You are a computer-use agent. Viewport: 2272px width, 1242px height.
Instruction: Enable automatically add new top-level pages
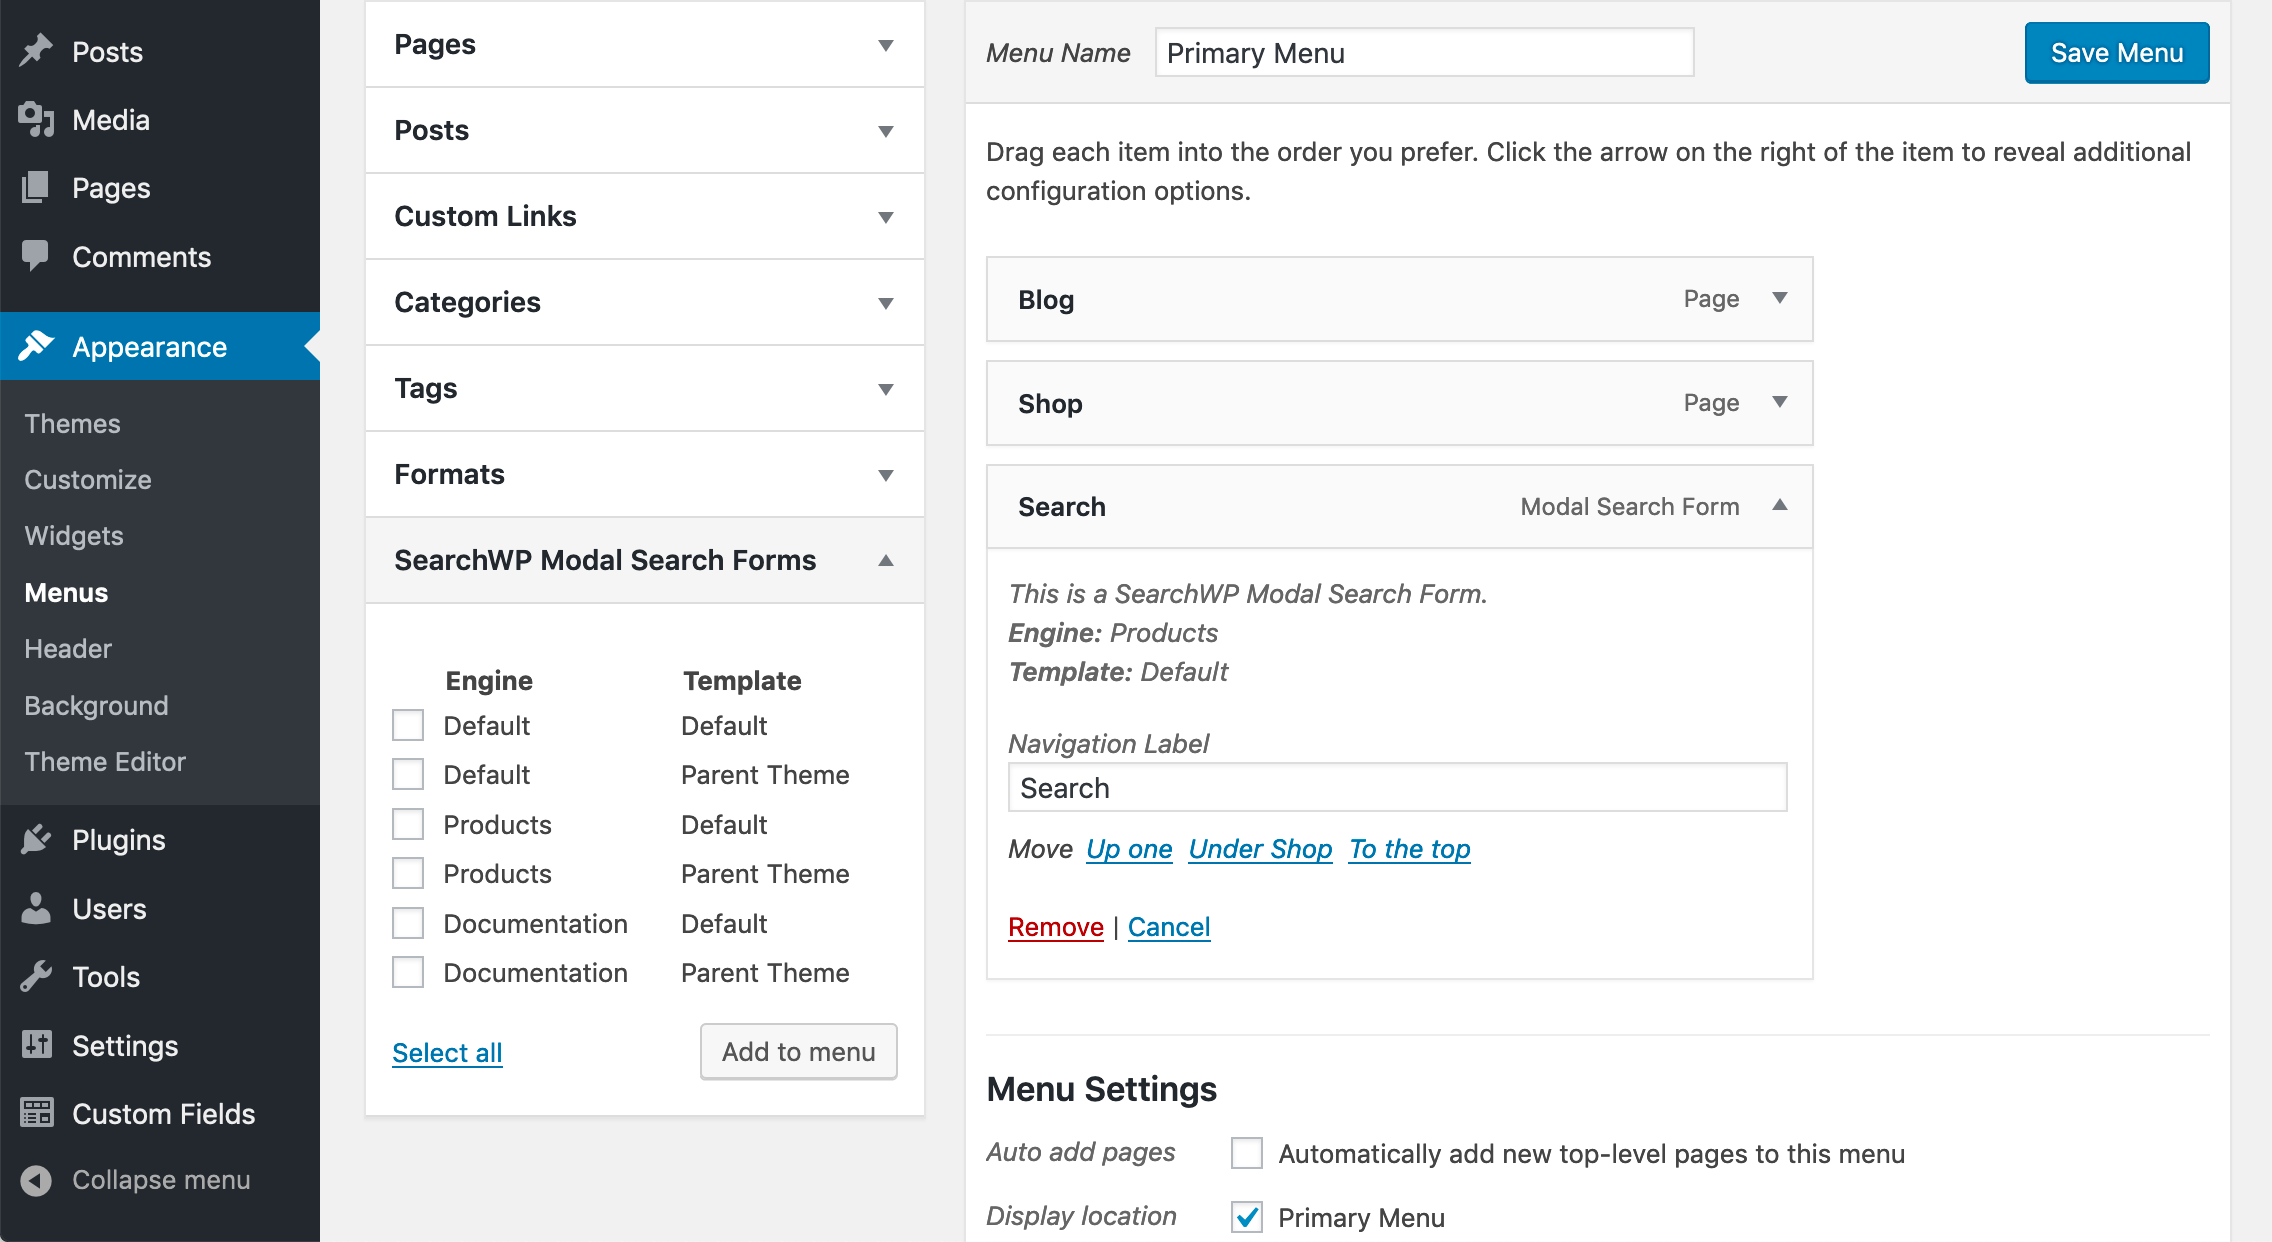tap(1247, 1153)
